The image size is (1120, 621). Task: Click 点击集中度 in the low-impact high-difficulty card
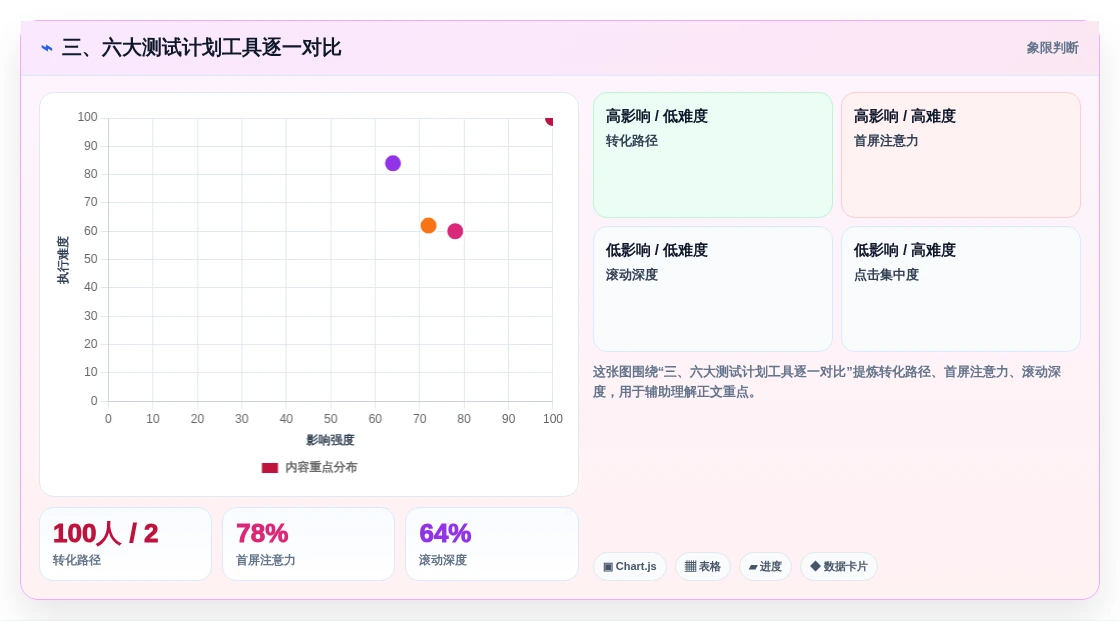click(886, 275)
